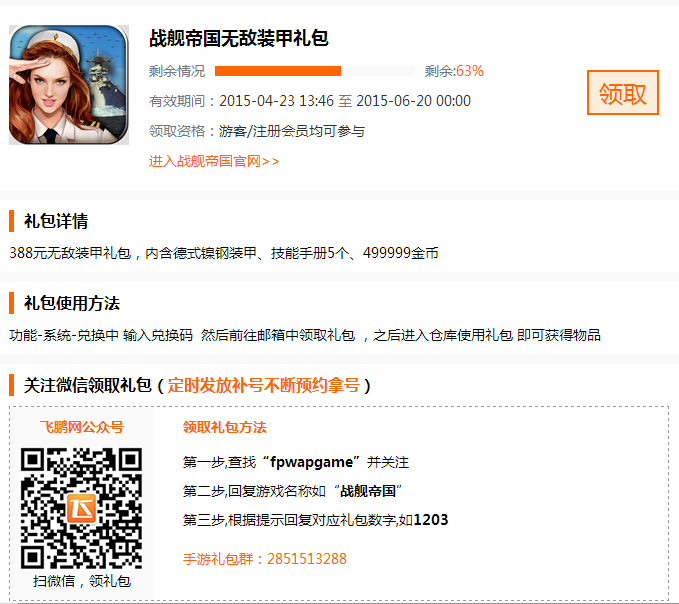
Task: Click the WeChat QR code image
Action: pos(81,508)
